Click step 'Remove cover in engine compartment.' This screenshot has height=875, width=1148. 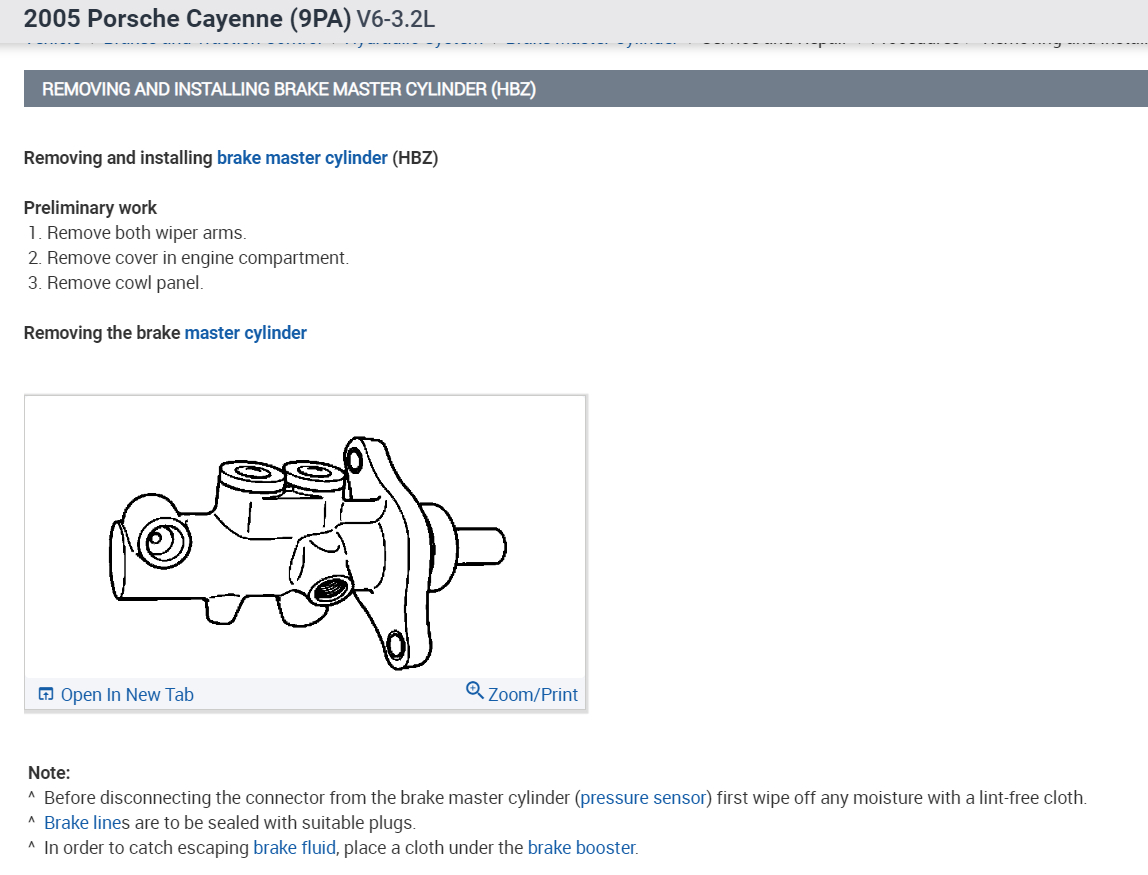point(198,258)
